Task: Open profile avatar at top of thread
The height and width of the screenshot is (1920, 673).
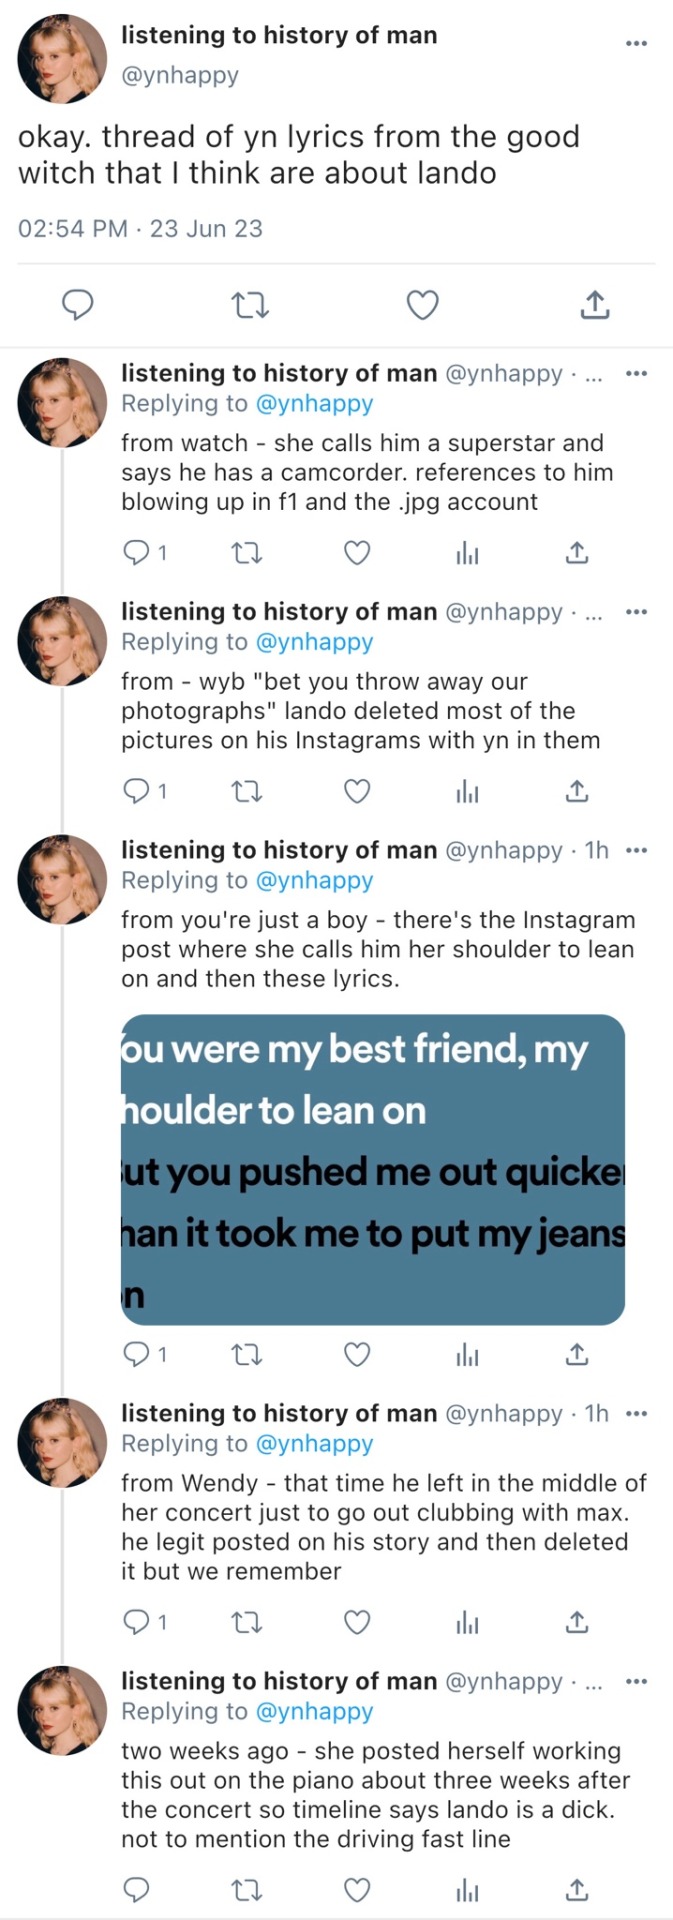Action: [x=62, y=59]
